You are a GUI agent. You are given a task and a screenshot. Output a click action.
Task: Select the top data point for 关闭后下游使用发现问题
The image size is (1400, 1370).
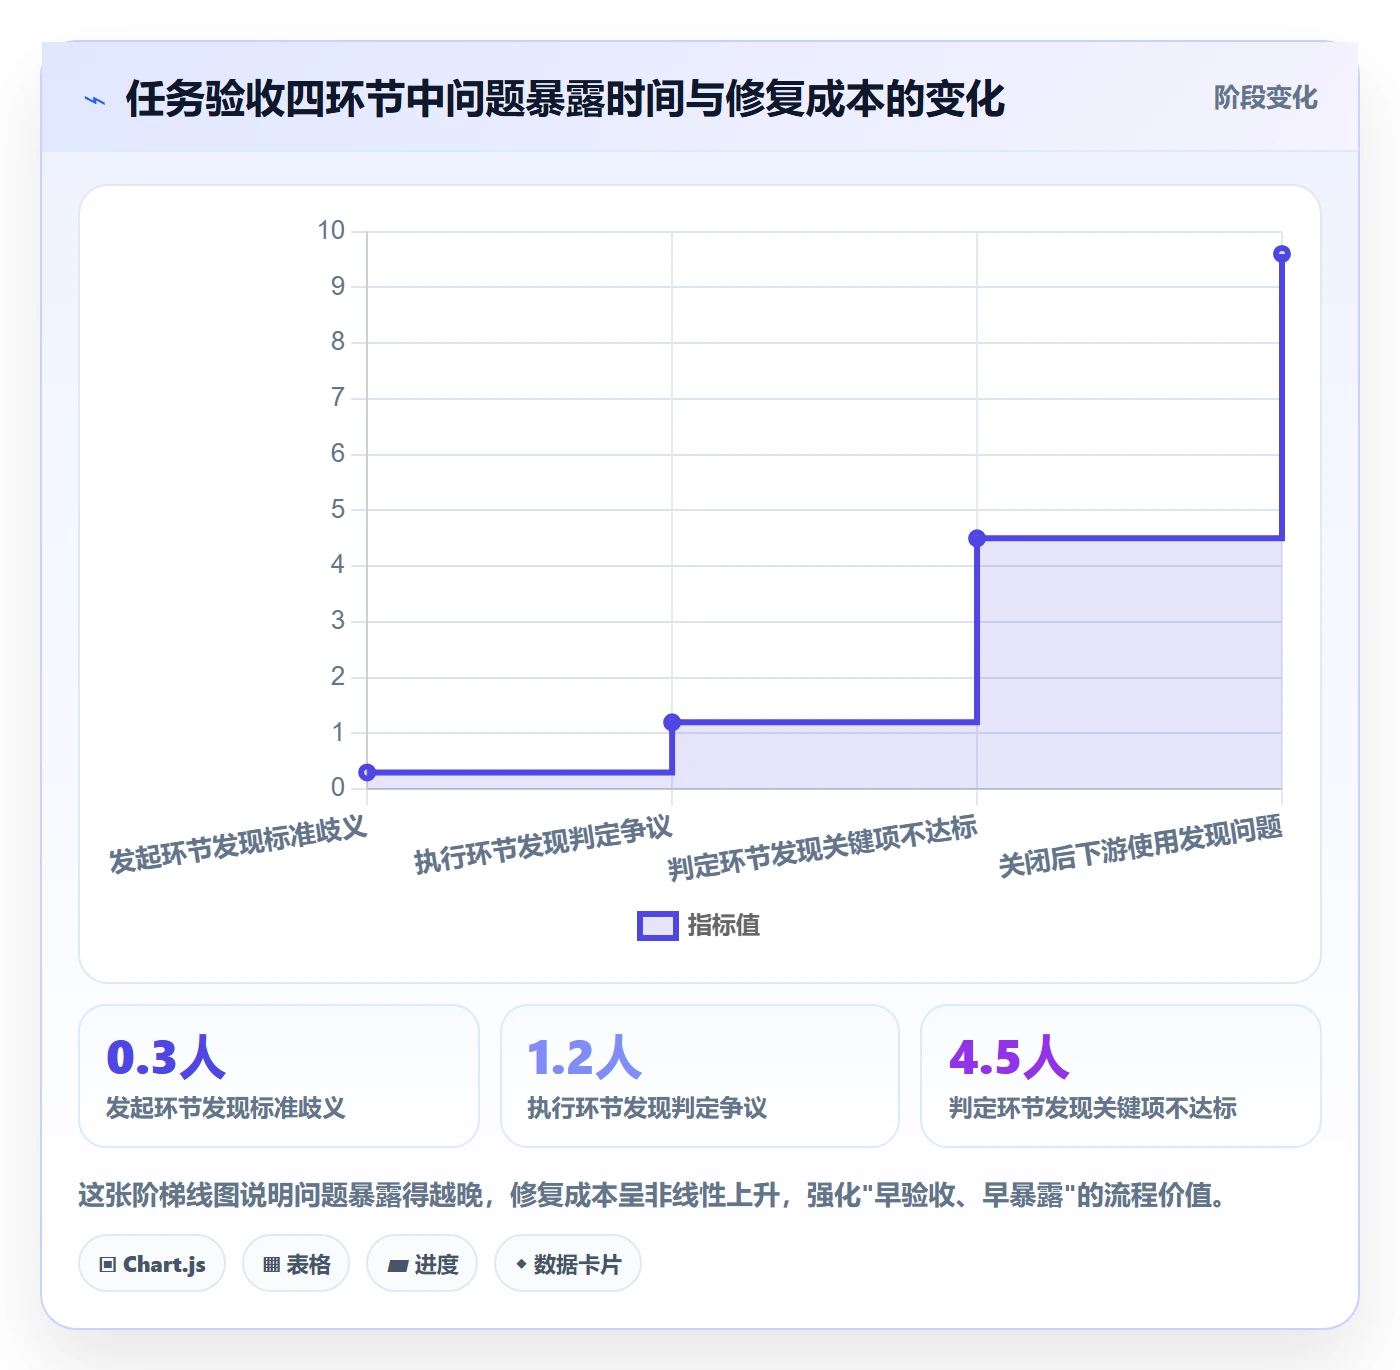pos(1282,254)
